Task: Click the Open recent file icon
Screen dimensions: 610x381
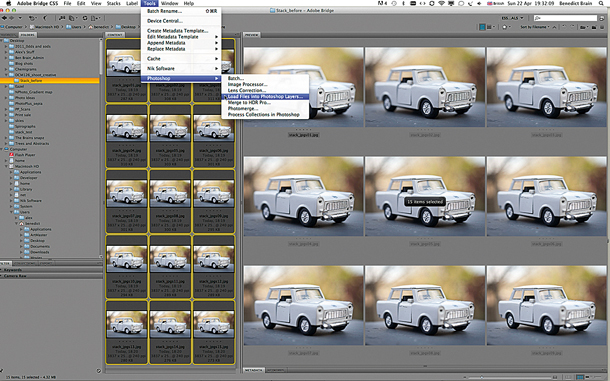Action: 583,27
